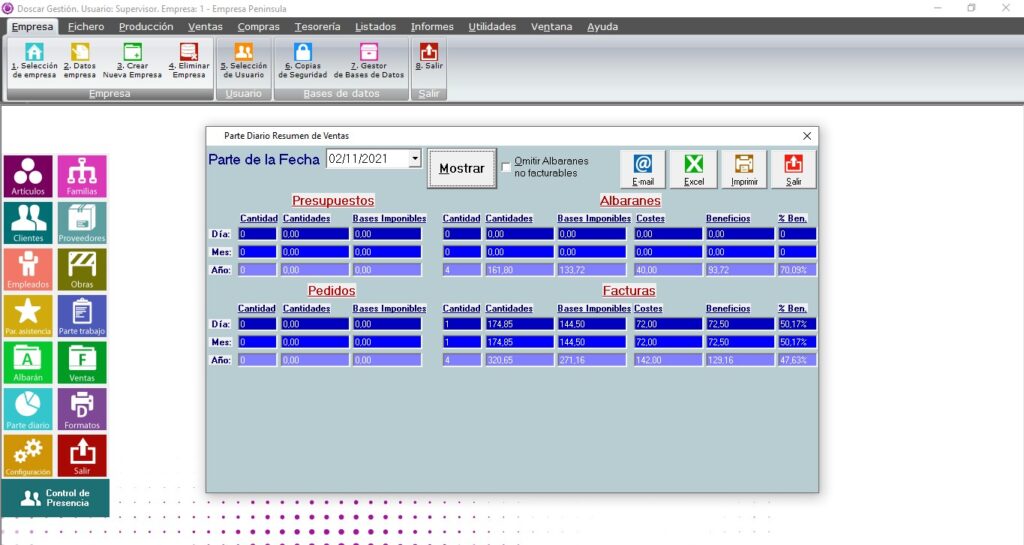
Task: Print the report using Imprimir icon
Action: 743,169
